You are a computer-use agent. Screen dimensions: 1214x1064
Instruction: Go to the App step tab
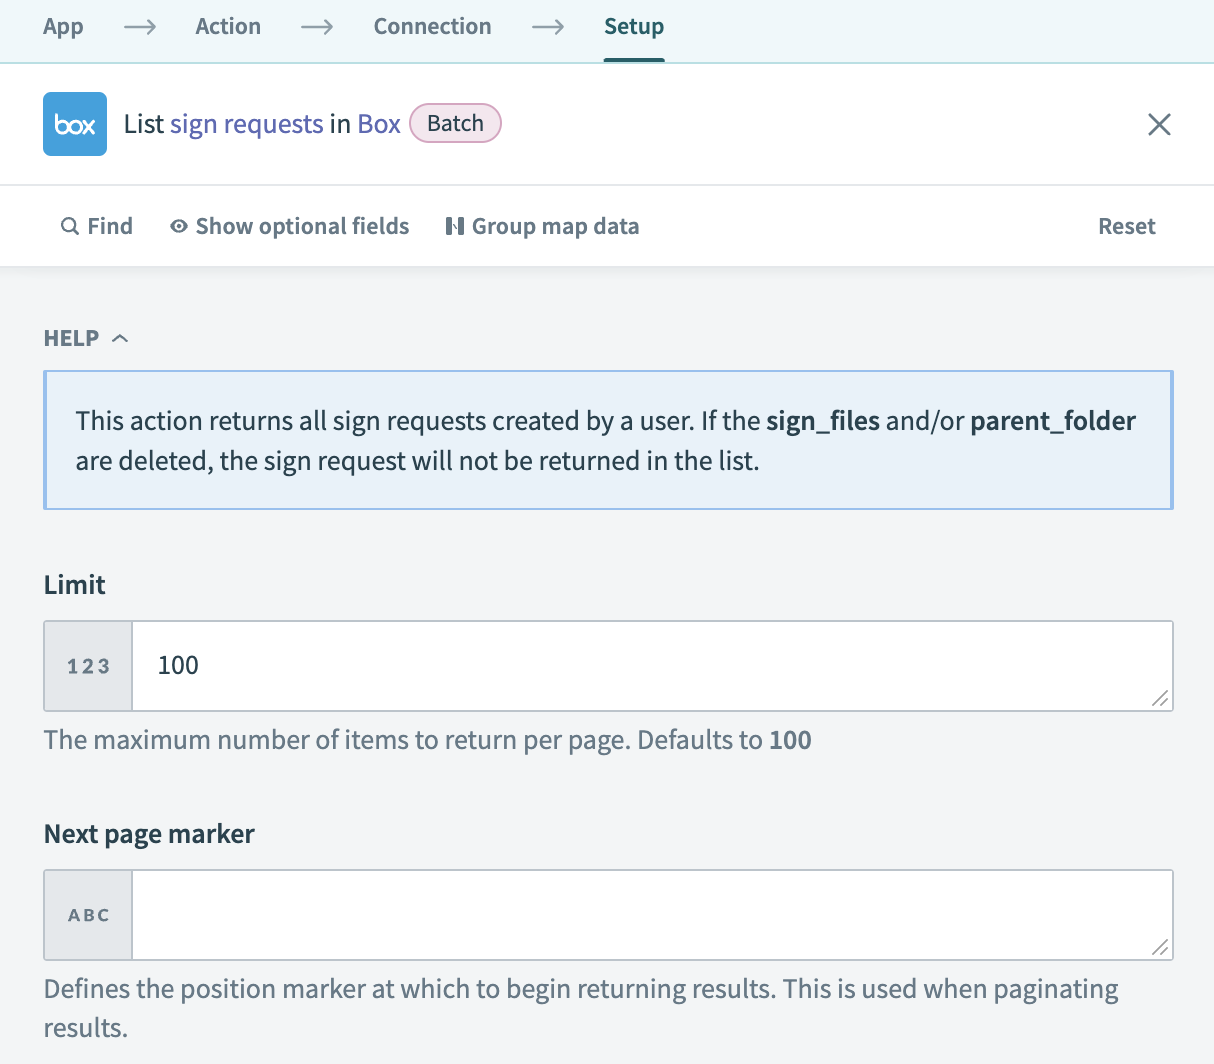(63, 26)
